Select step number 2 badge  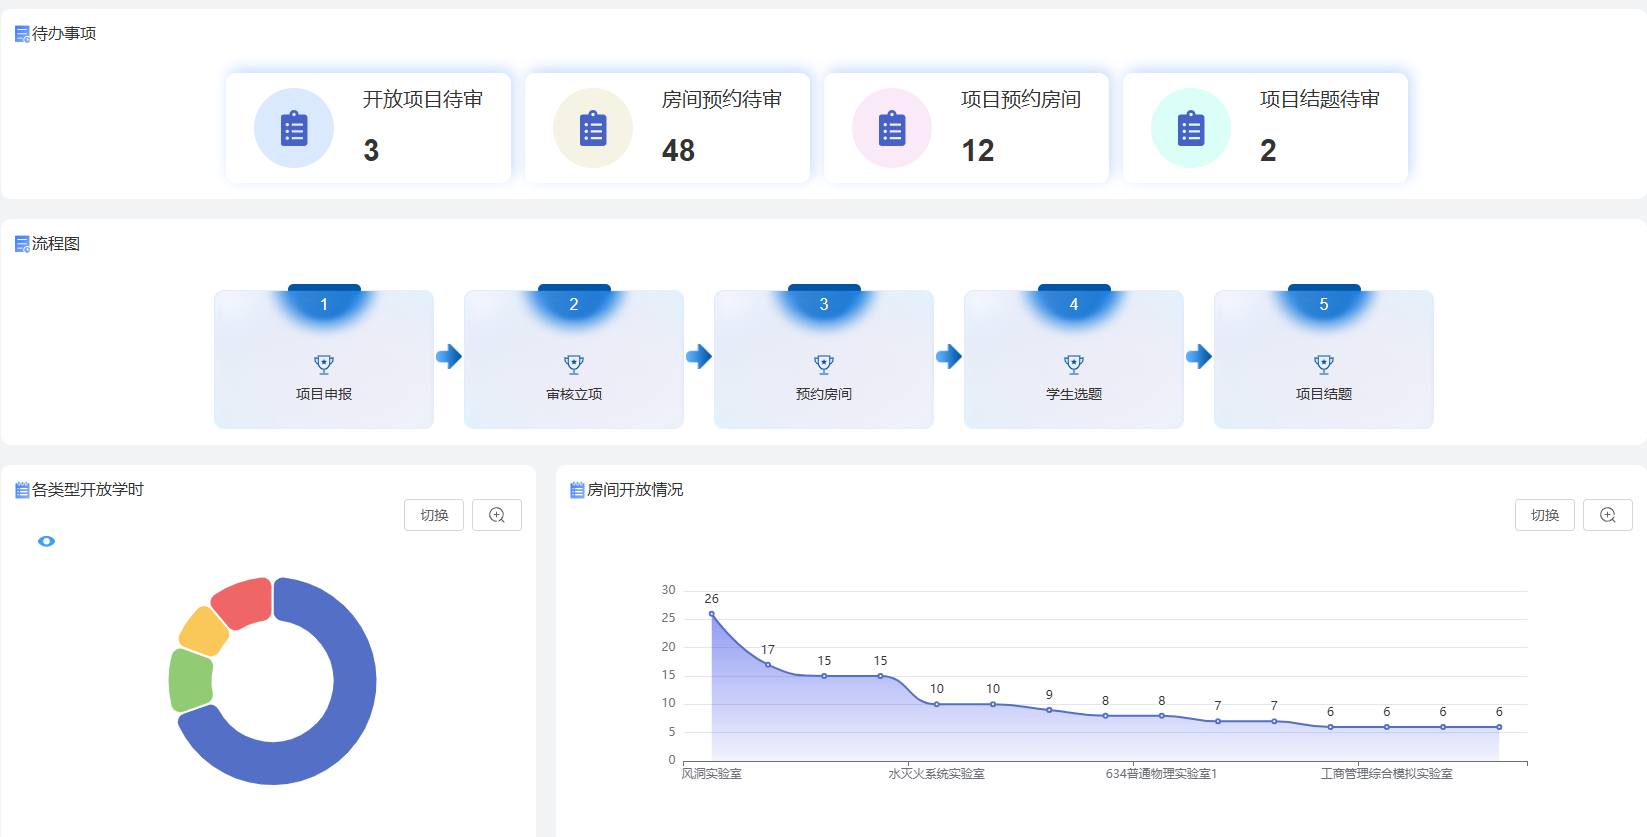click(574, 305)
